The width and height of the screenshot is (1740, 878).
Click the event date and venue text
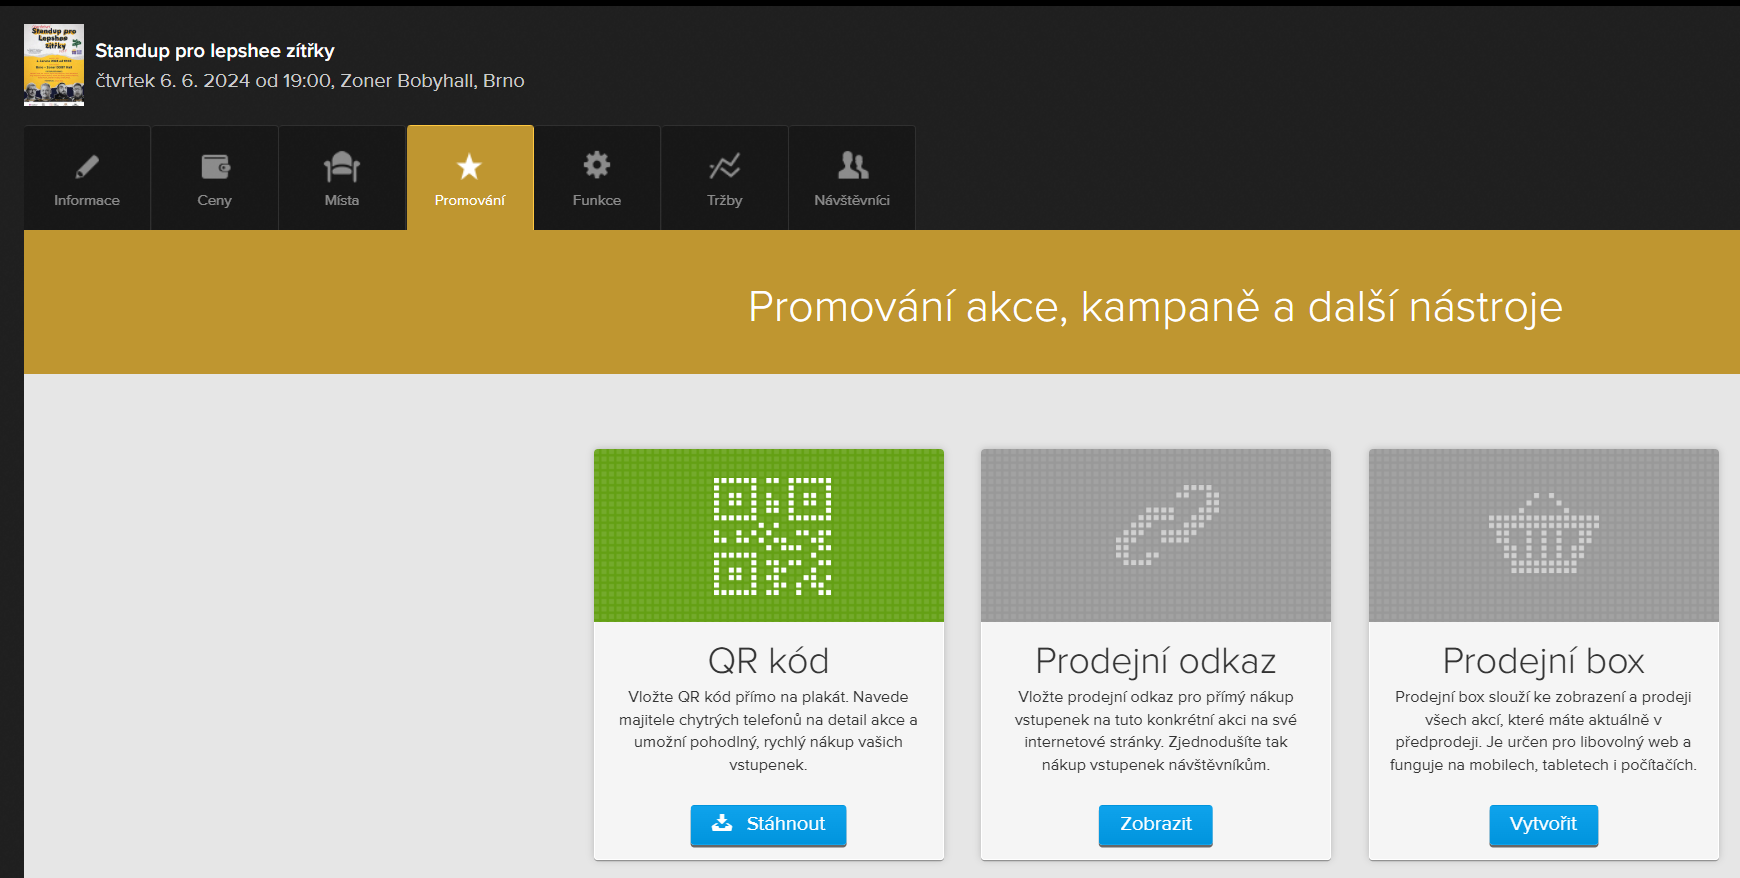[x=310, y=81]
